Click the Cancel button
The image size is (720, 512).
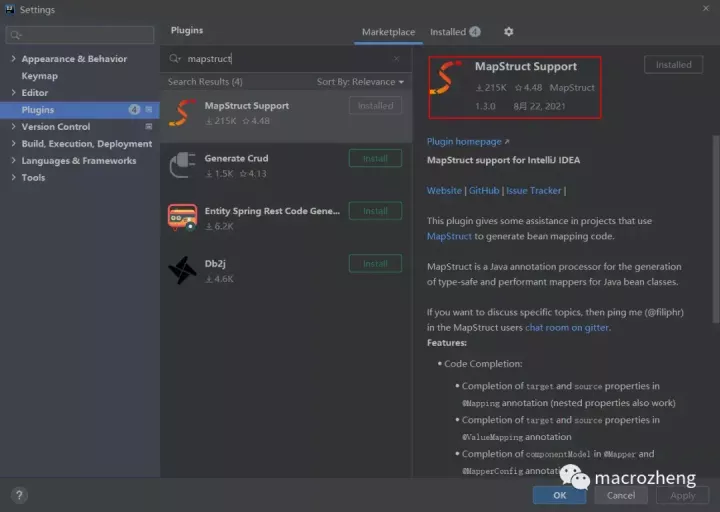pos(621,495)
